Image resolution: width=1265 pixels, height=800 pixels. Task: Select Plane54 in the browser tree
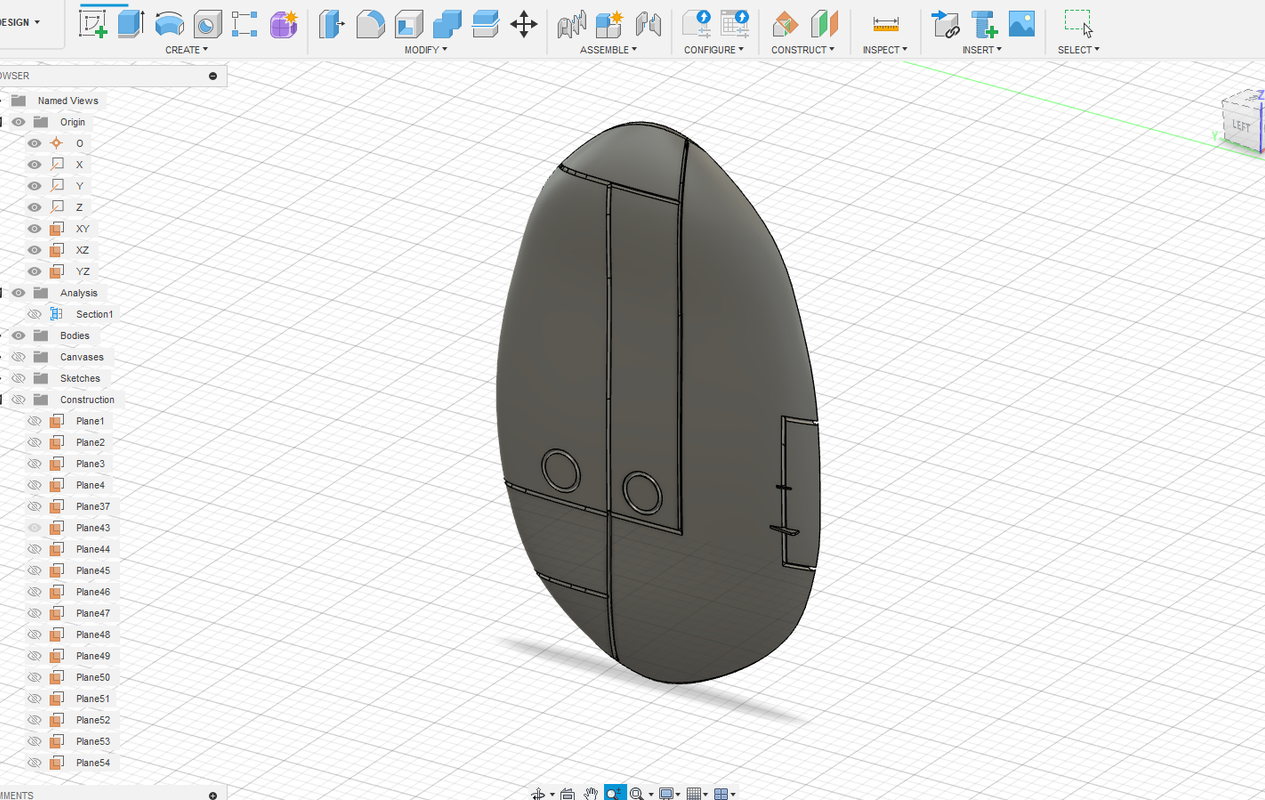pyautogui.click(x=93, y=763)
